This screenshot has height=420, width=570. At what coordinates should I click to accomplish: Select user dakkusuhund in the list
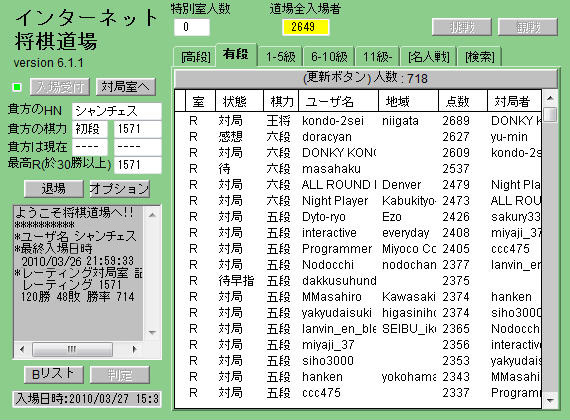coord(339,281)
